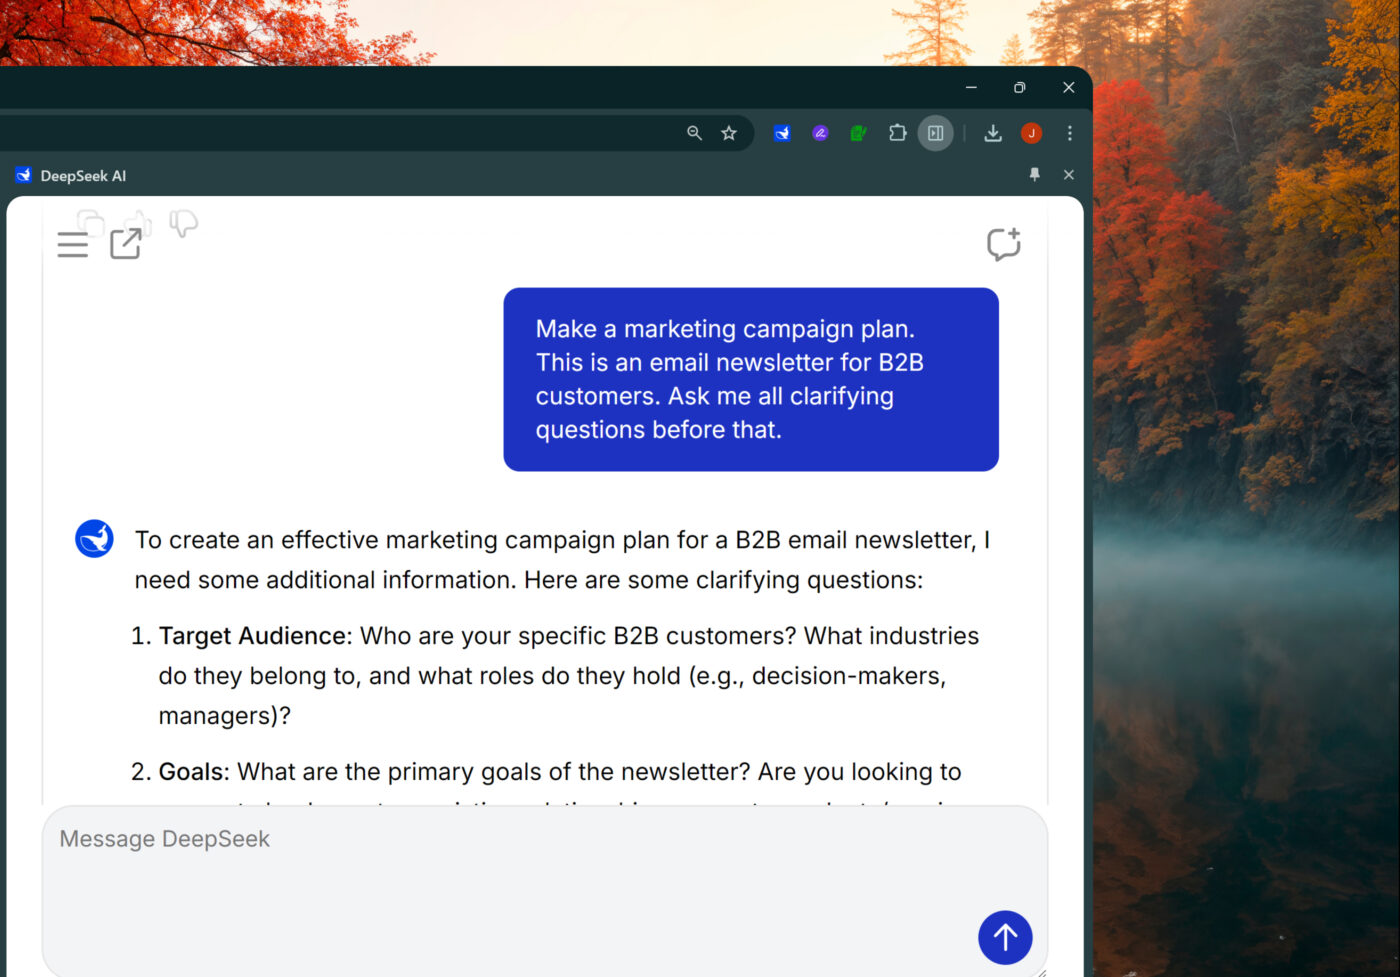Click the green document extension icon
Viewport: 1400px width, 977px height.
pos(858,133)
